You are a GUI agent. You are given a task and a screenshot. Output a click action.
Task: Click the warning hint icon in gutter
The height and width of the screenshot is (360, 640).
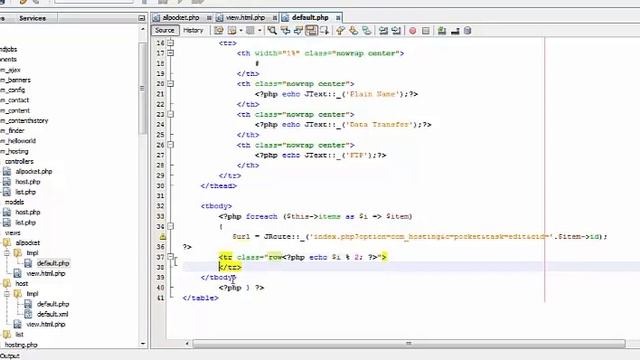(162, 237)
